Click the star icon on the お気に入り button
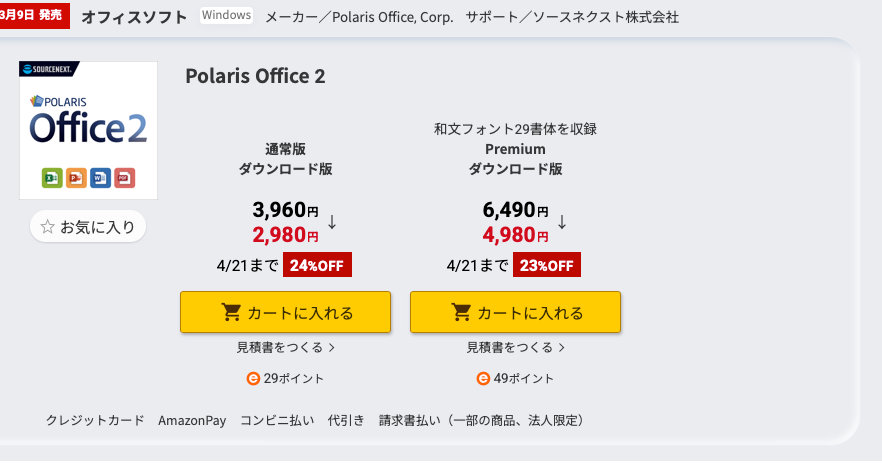This screenshot has width=882, height=466. (x=47, y=227)
